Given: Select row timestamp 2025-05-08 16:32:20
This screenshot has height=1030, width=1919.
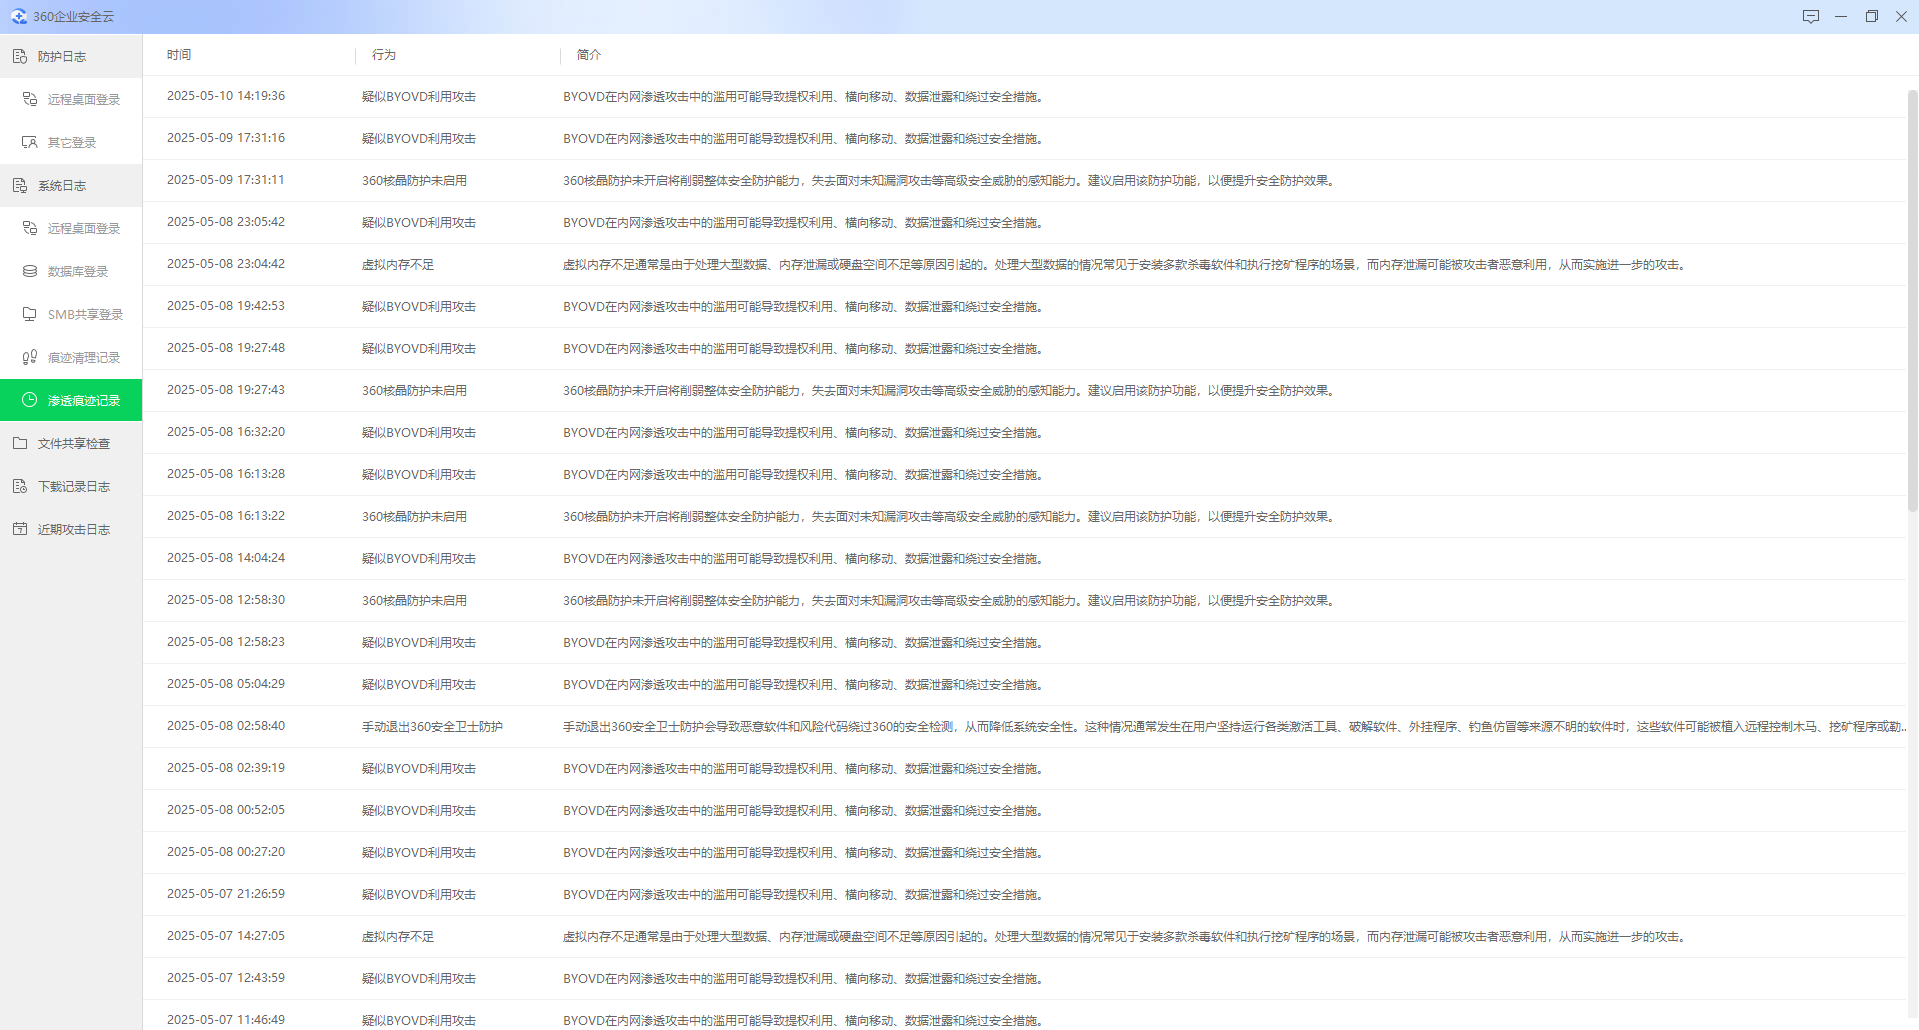Looking at the screenshot, I should [x=226, y=432].
